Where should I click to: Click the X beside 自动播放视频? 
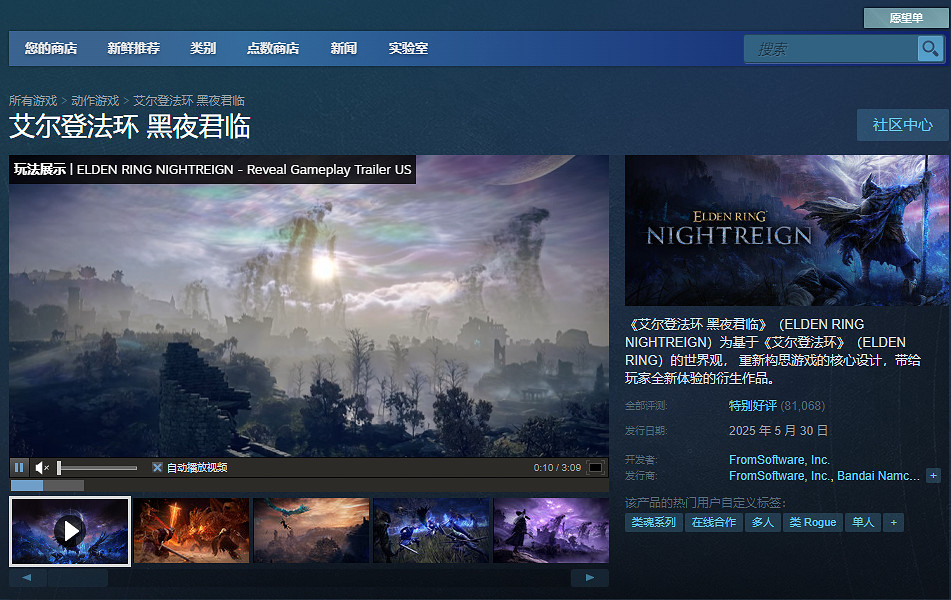[157, 466]
